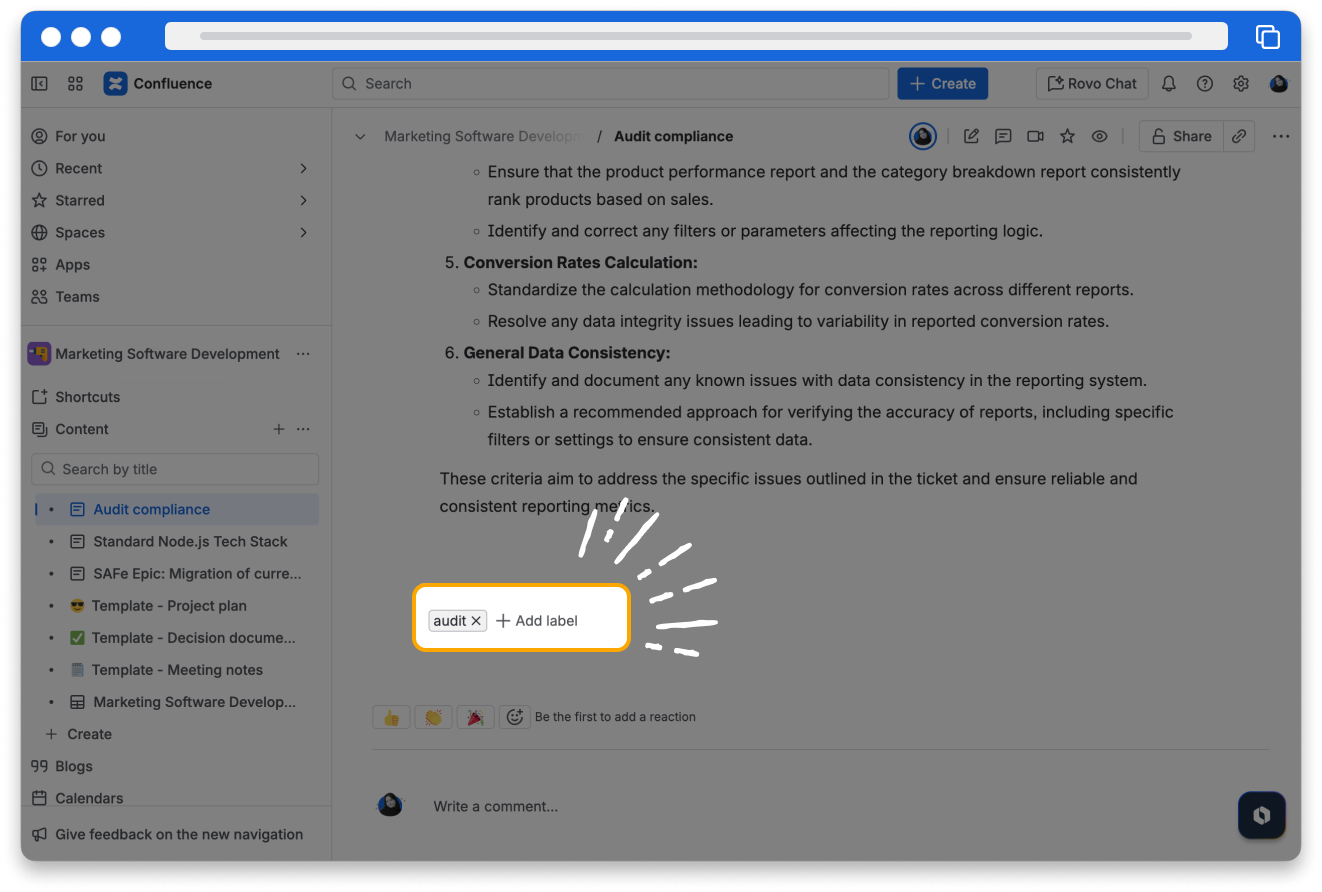The height and width of the screenshot is (892, 1322).
Task: Click the blue Create button
Action: coord(942,84)
